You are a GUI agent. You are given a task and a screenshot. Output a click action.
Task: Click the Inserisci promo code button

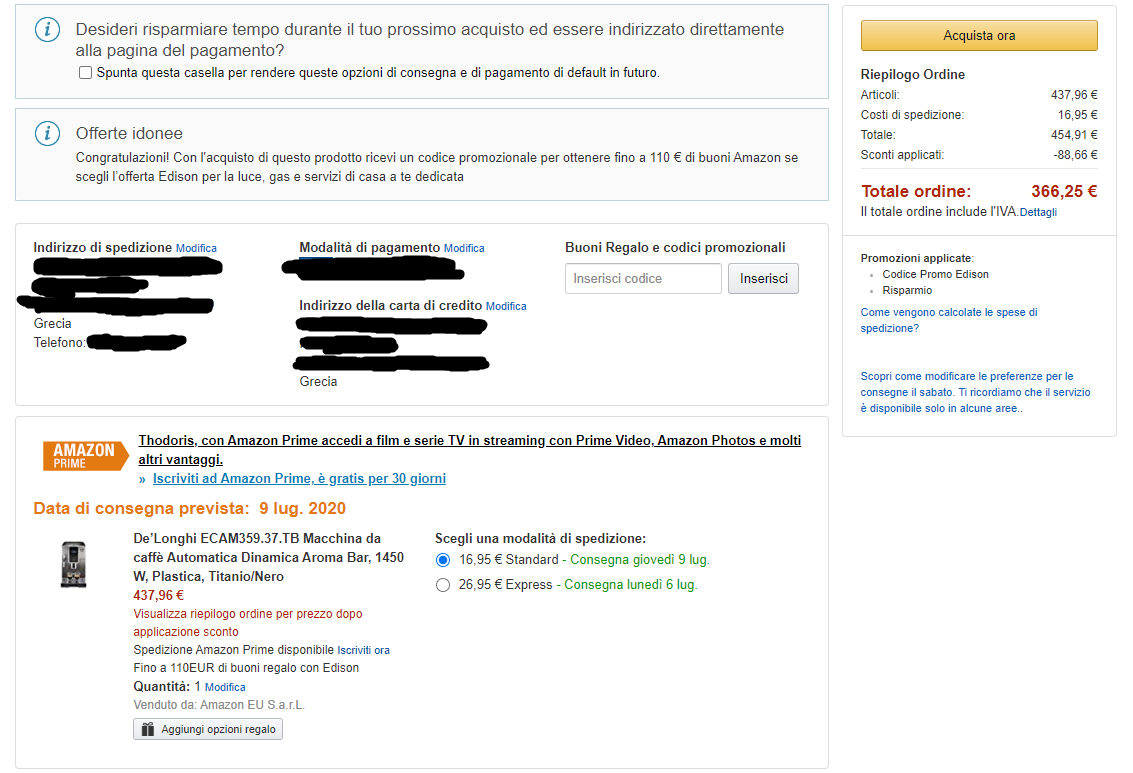pyautogui.click(x=763, y=279)
